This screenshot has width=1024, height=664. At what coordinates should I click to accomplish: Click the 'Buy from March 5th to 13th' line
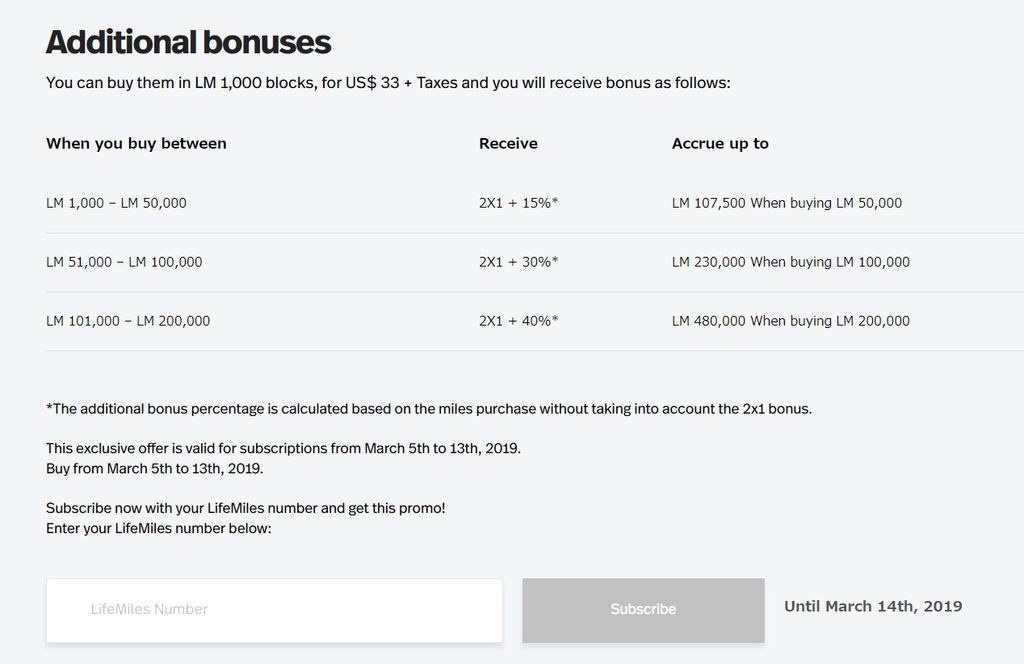[x=155, y=469]
